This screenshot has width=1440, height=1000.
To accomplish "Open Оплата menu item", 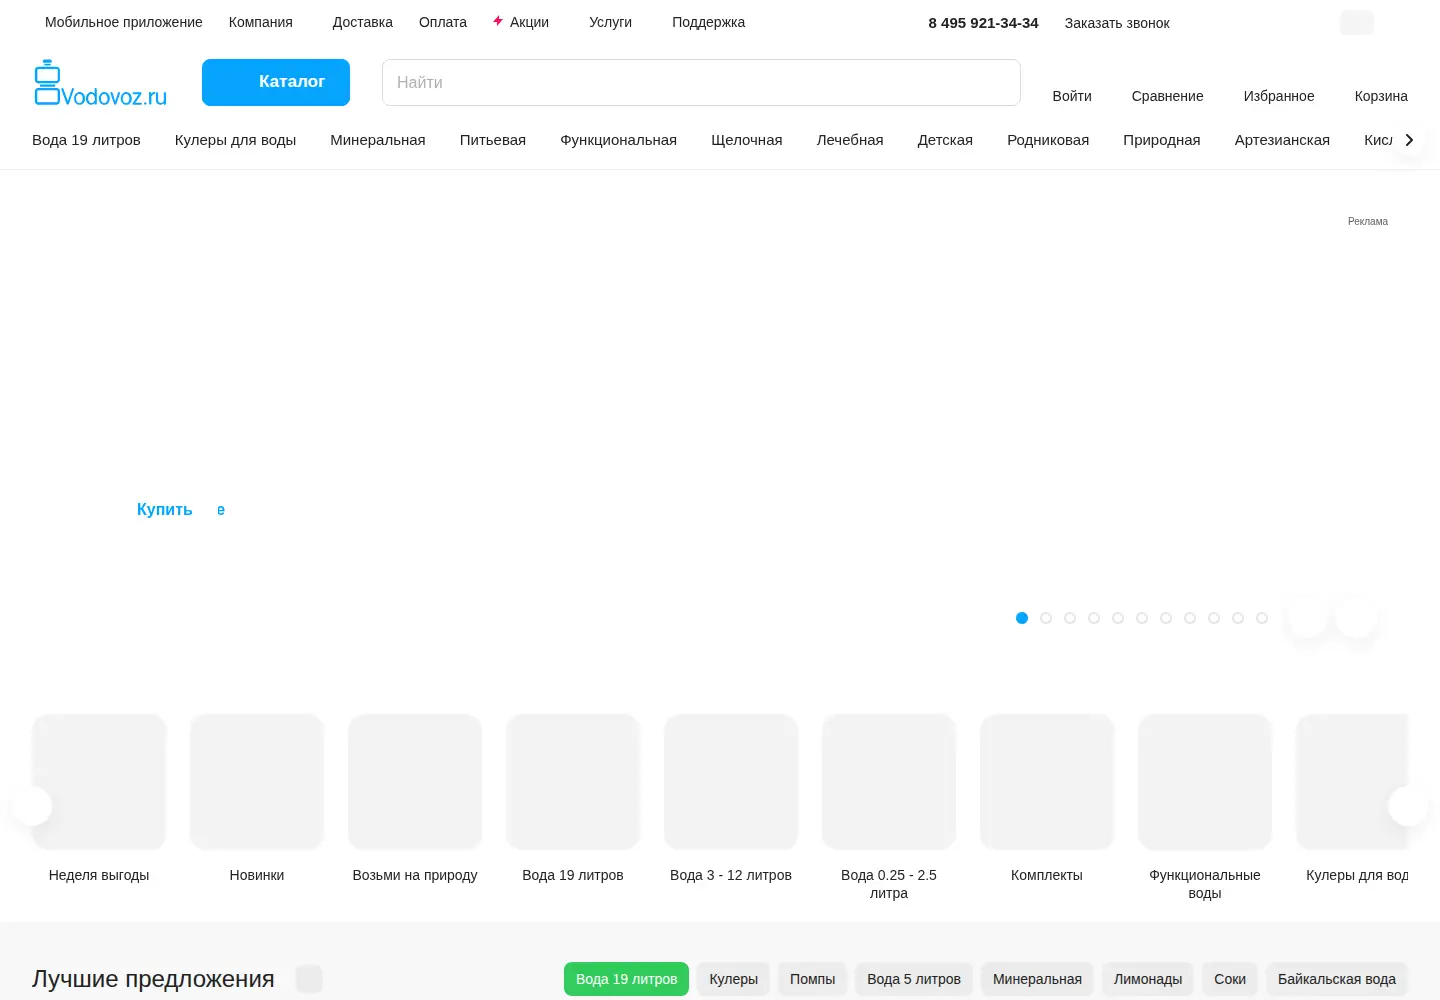I will (x=443, y=22).
